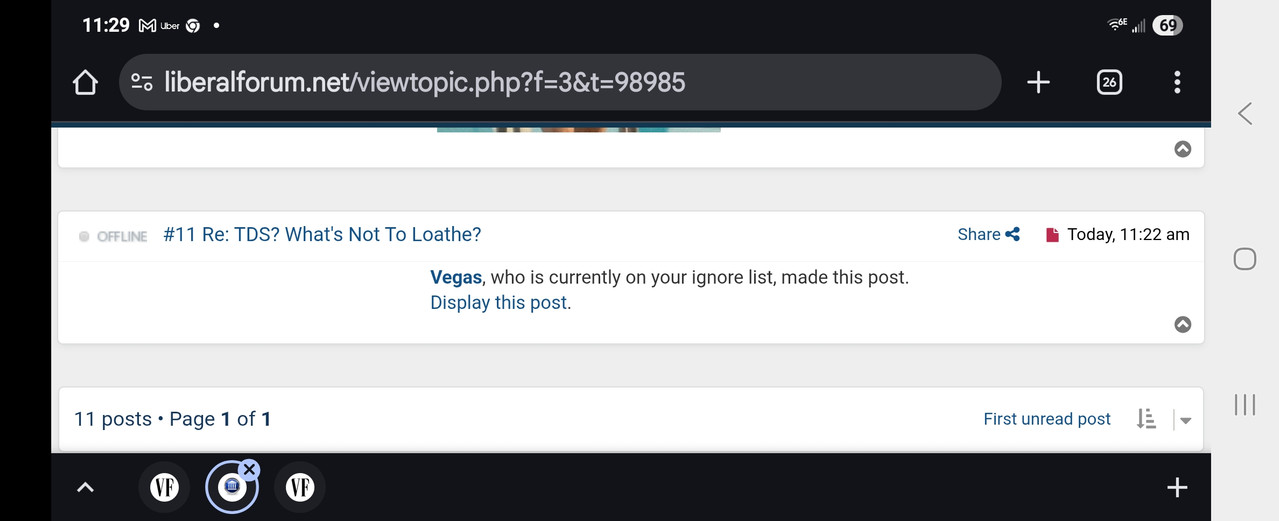Tap battery indicator showing 69
Image resolution: width=1279 pixels, height=521 pixels.
pos(1167,26)
